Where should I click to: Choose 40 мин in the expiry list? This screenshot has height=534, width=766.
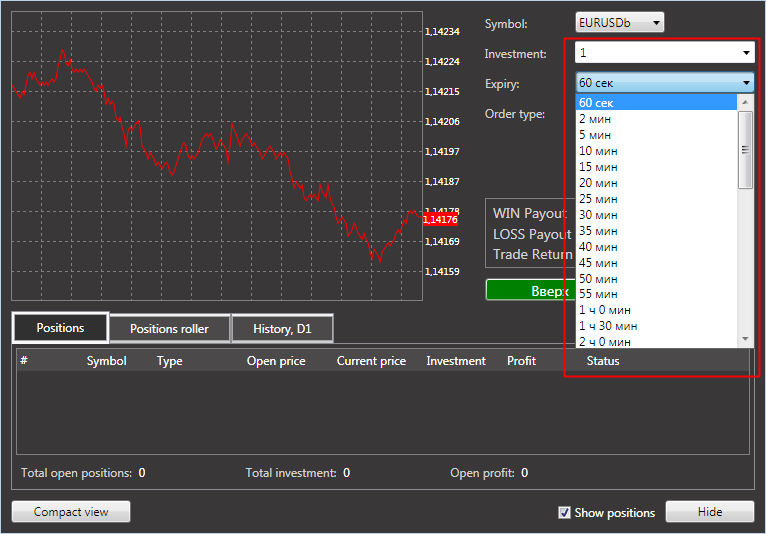click(x=656, y=247)
